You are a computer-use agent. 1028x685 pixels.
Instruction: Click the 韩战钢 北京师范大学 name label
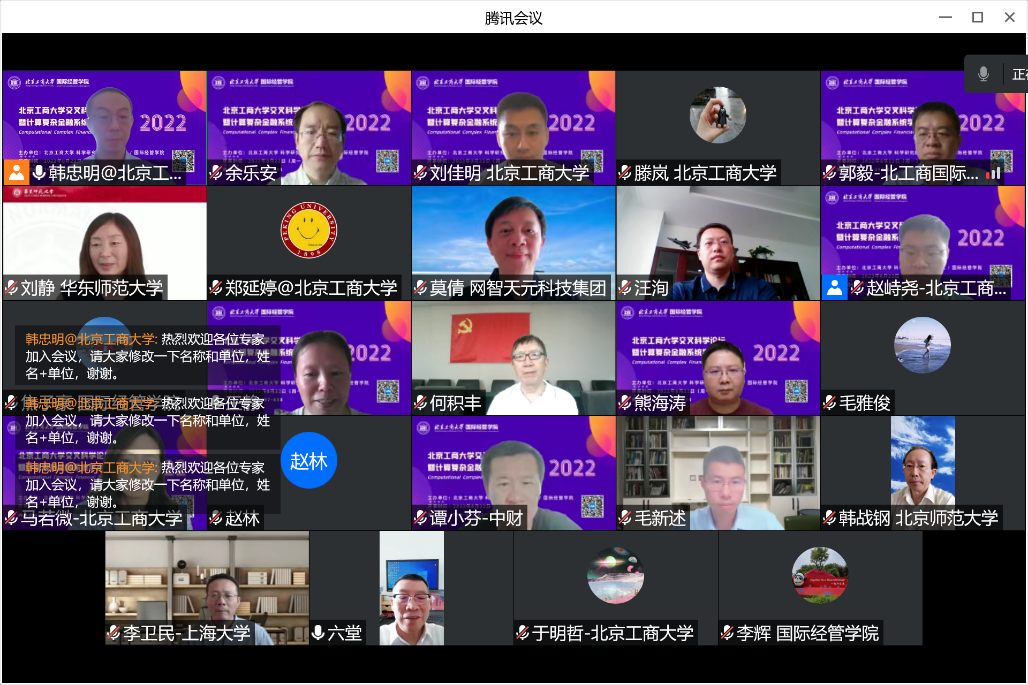click(918, 518)
